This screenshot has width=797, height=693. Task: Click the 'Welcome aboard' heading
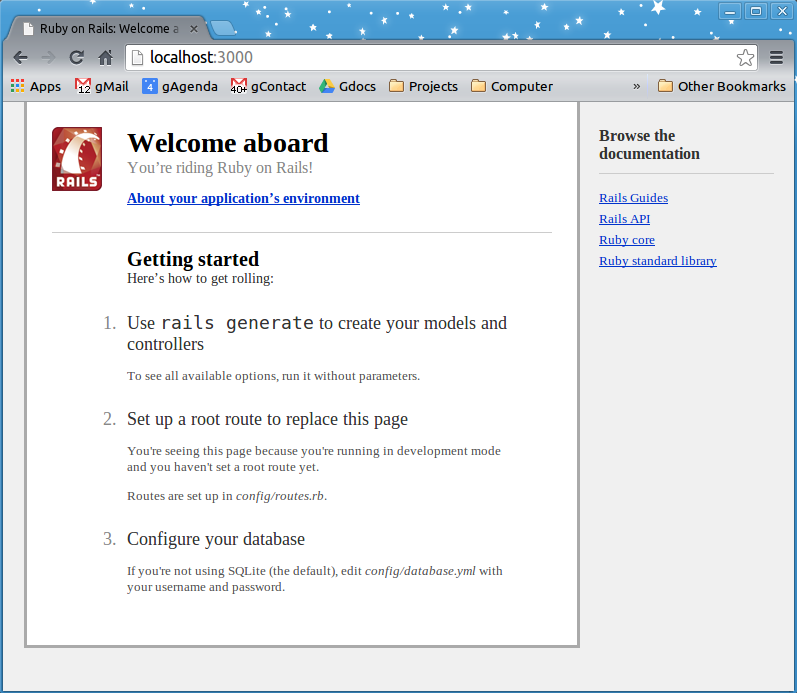228,143
